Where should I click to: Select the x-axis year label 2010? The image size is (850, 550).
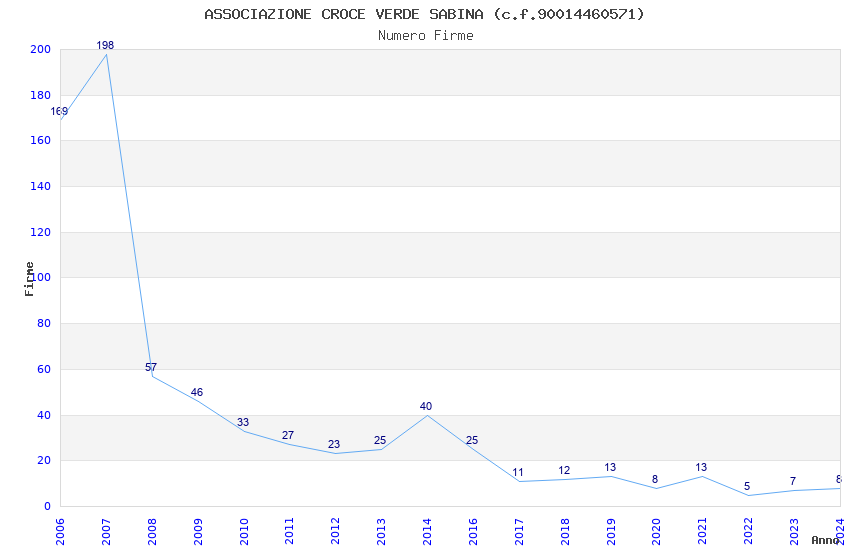[x=243, y=532]
